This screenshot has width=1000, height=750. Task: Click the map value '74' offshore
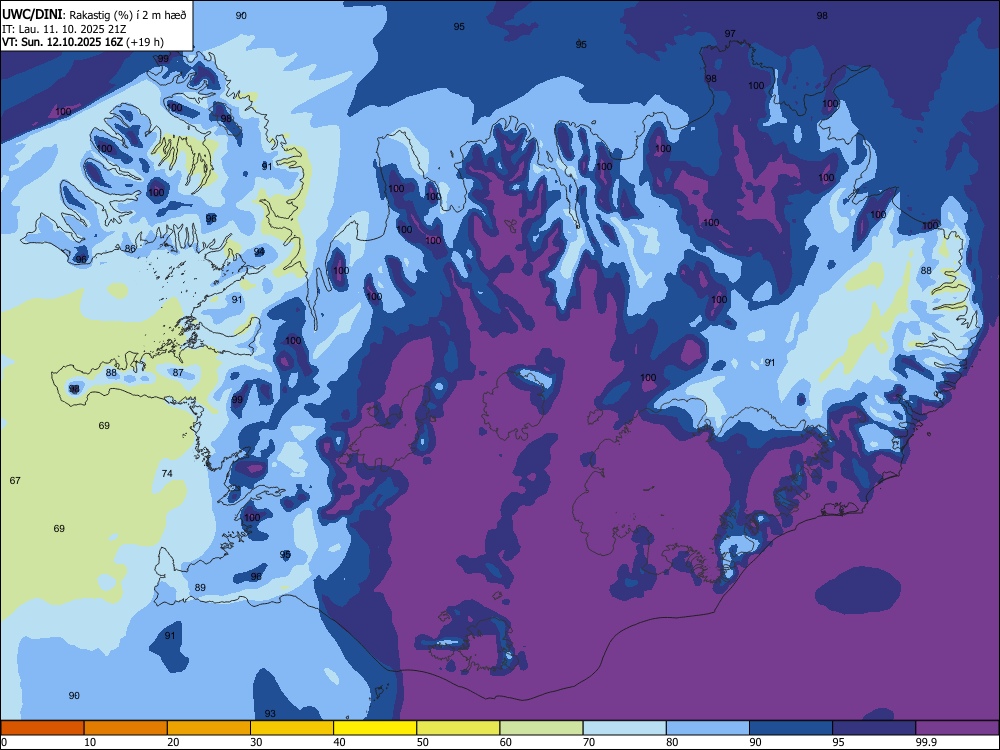167,473
